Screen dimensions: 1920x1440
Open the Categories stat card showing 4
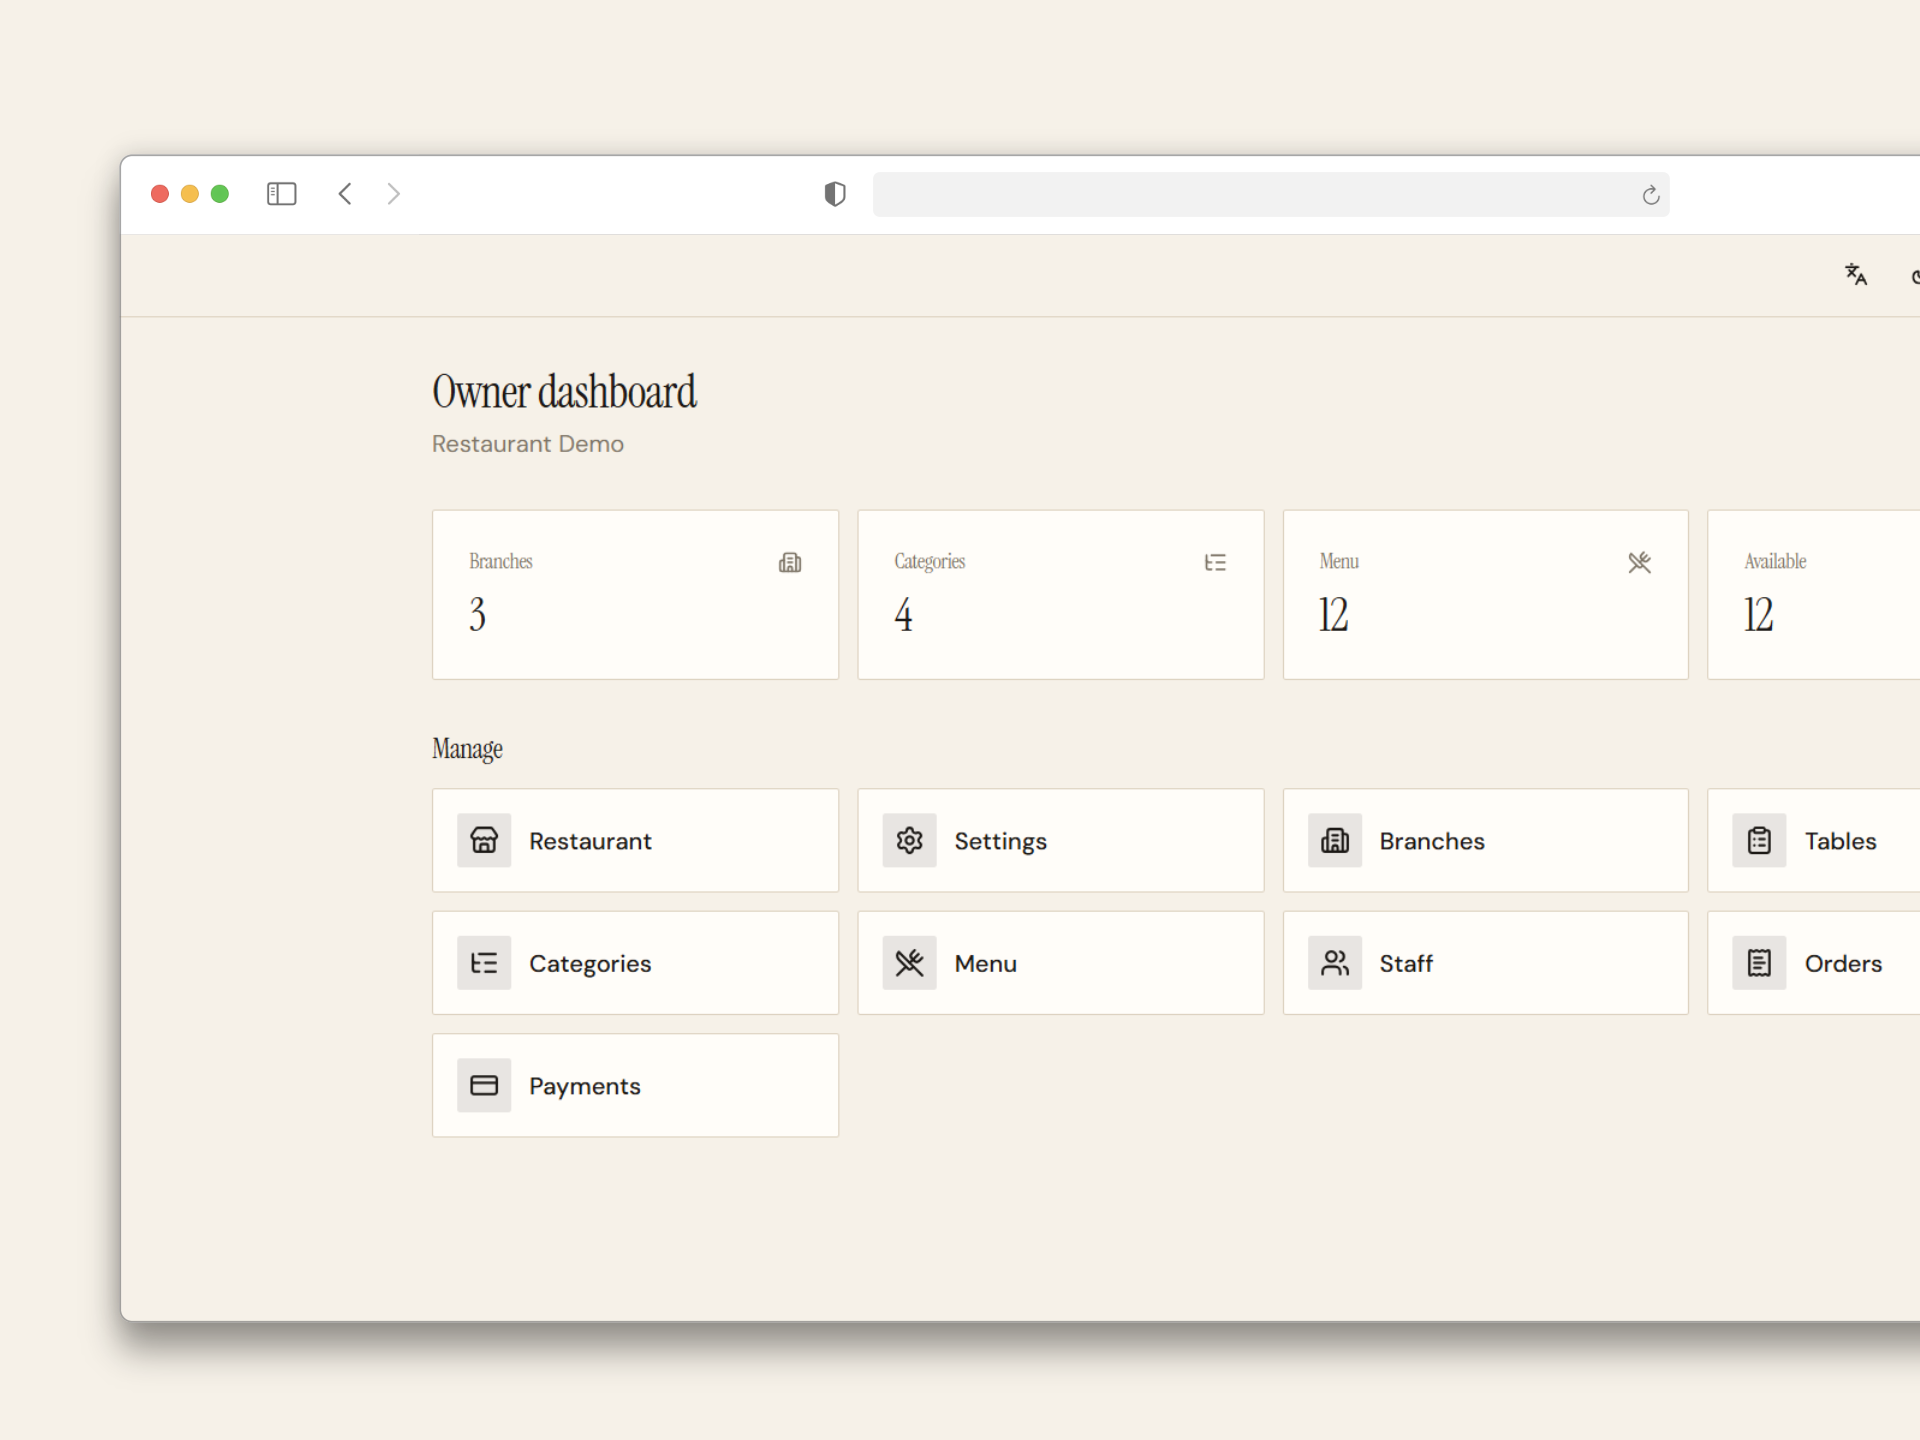click(x=1060, y=595)
